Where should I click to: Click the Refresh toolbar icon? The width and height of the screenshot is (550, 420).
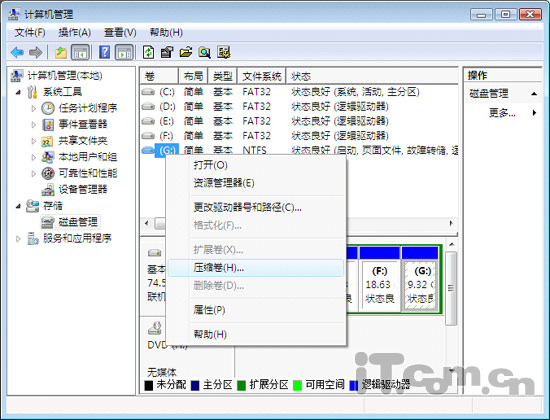[148, 53]
